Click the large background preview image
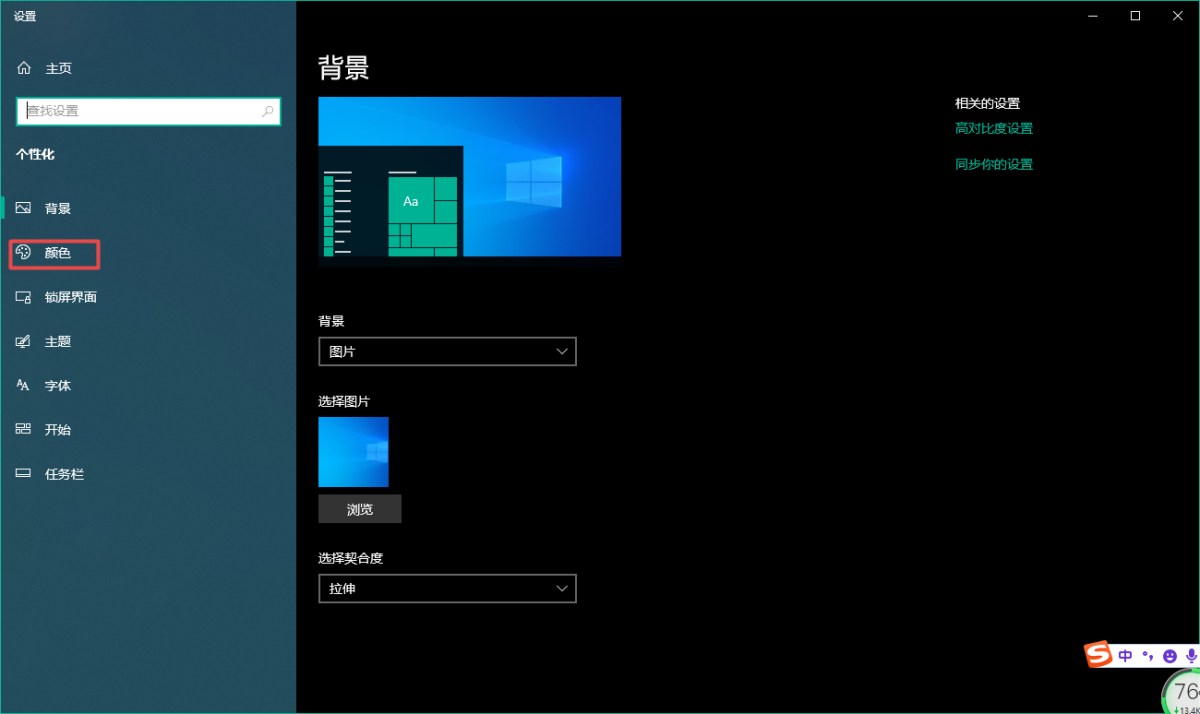Viewport: 1200px width, 714px height. 470,177
